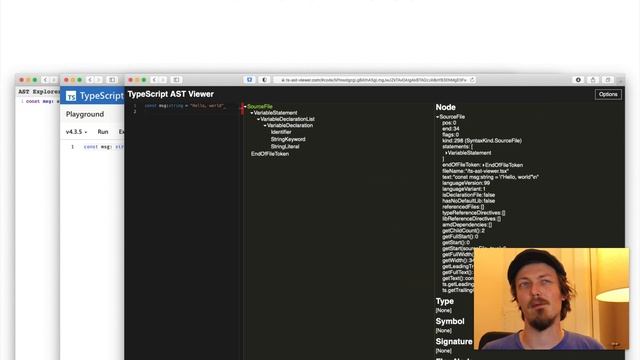This screenshot has width=640, height=360.
Task: Toggle sidebar icon in TypeScript Playground window
Action: [x=112, y=80]
